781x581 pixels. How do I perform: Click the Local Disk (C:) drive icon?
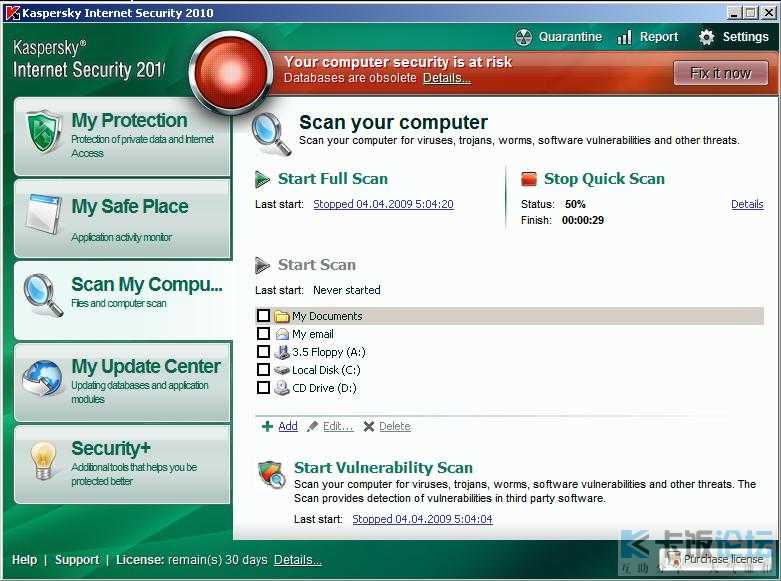[x=282, y=370]
